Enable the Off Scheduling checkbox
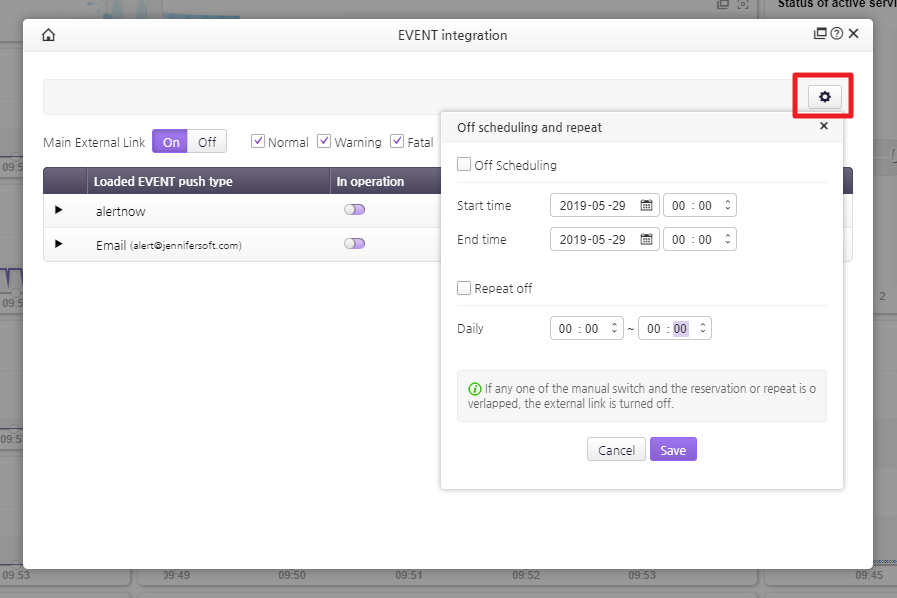 click(x=464, y=165)
